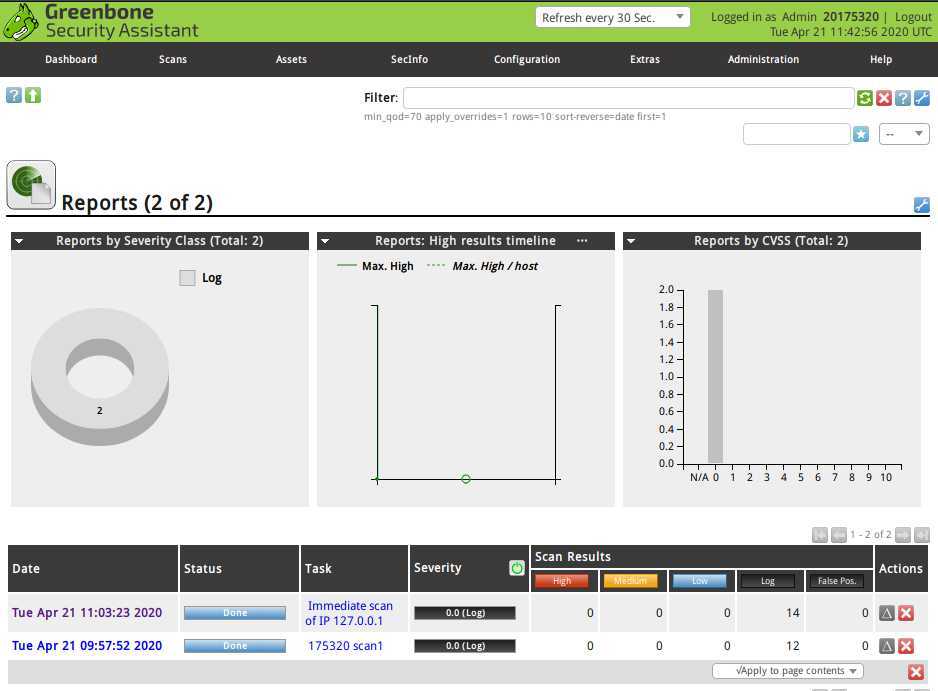The height and width of the screenshot is (691, 938).
Task: Open the saved filter dropdown showing --
Action: pos(904,134)
